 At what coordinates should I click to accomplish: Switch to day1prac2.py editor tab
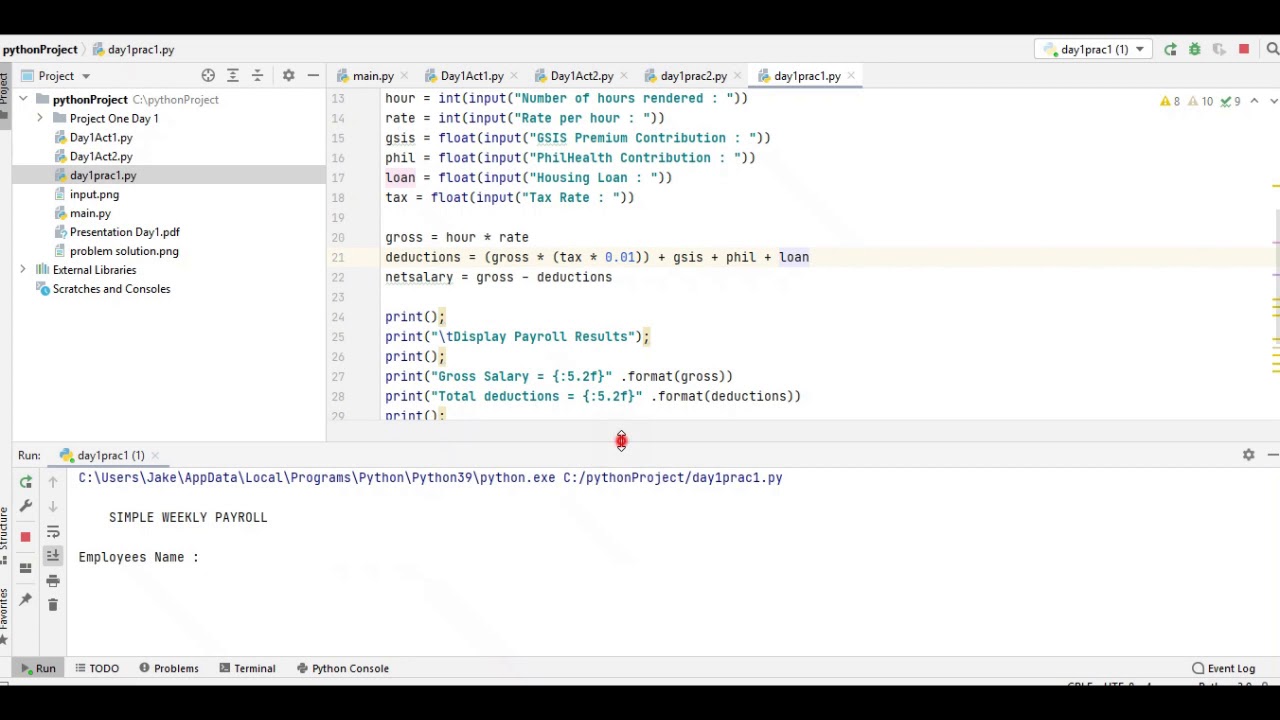pyautogui.click(x=693, y=76)
